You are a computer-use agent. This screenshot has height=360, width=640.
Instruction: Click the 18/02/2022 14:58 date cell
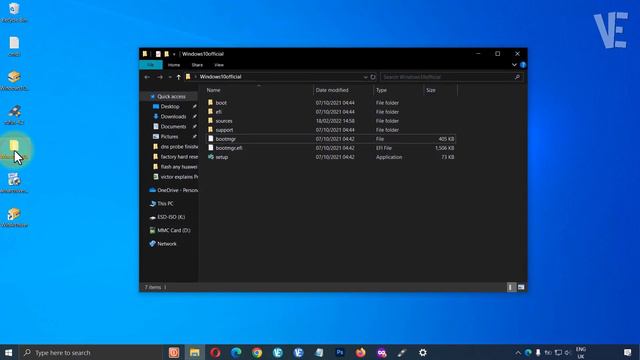tap(335, 121)
